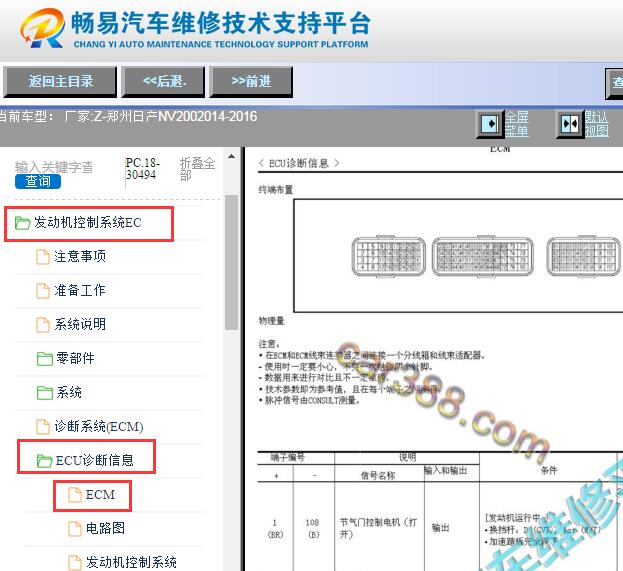Click the 条件 table header

coord(549,470)
